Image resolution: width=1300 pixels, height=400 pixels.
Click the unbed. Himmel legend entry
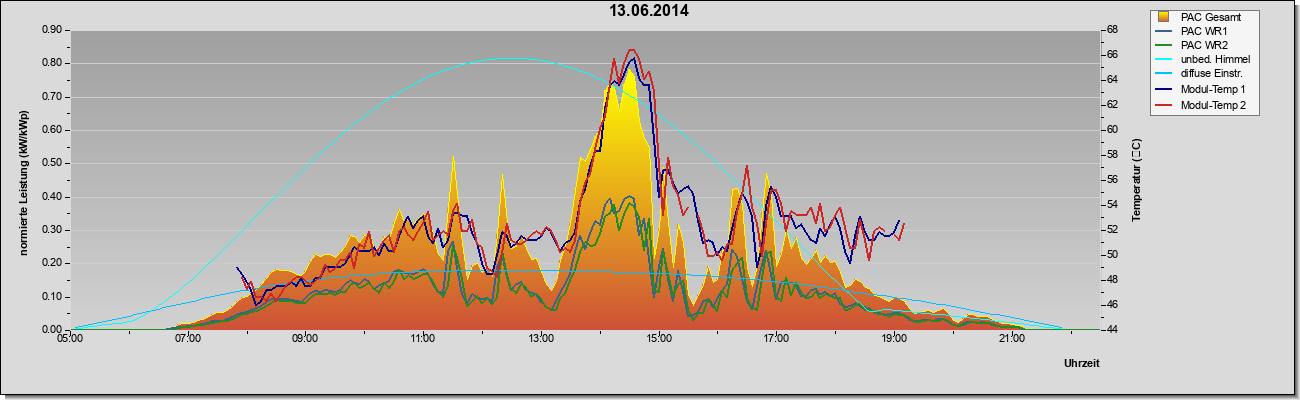[1215, 60]
